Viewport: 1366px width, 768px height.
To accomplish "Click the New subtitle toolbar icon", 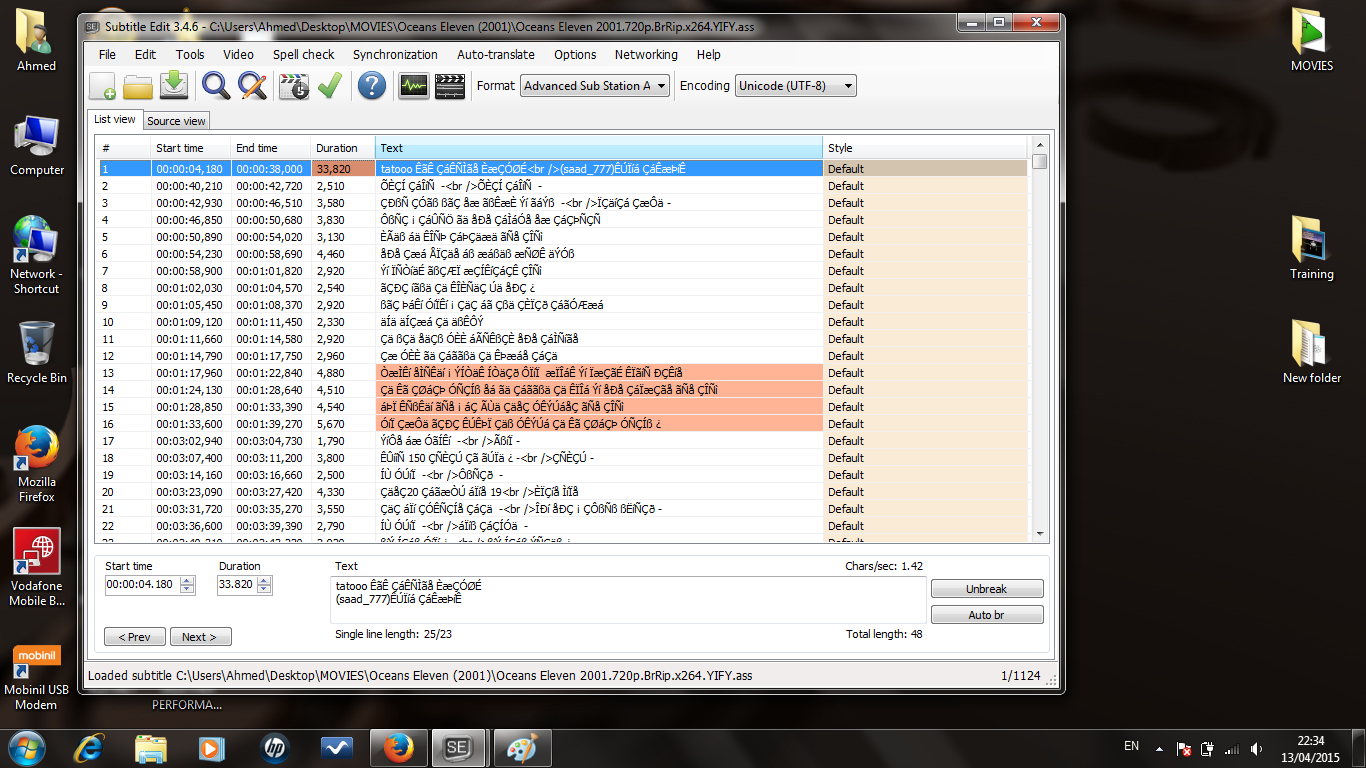I will (103, 86).
